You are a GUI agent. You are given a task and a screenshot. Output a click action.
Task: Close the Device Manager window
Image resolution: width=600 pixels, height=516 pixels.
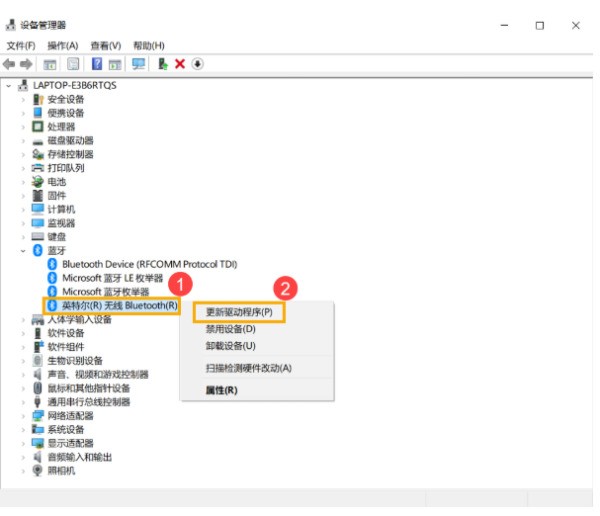click(576, 26)
